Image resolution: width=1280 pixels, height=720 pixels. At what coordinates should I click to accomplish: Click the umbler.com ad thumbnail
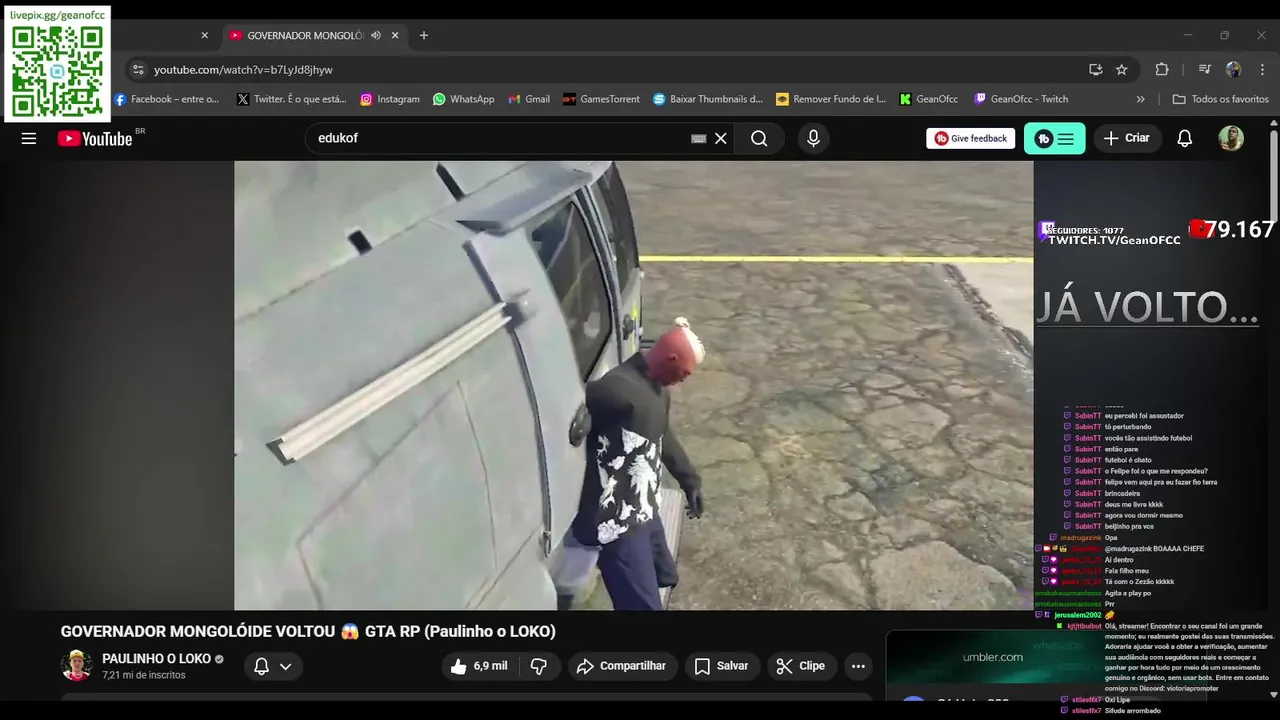pyautogui.click(x=993, y=657)
